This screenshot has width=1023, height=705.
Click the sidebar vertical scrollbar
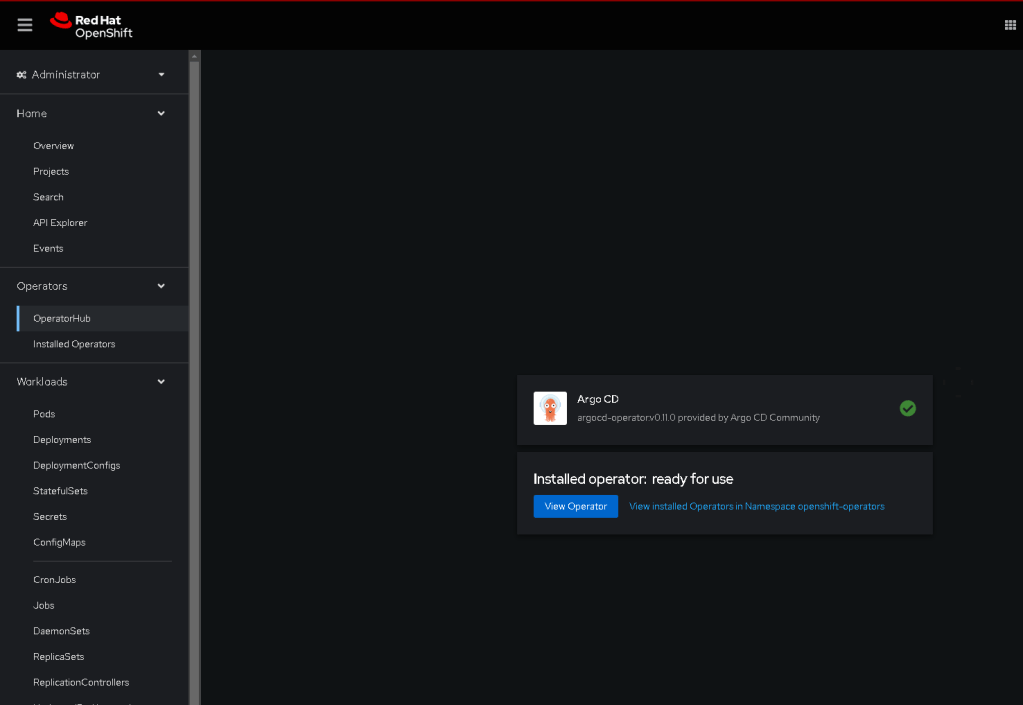click(x=194, y=383)
